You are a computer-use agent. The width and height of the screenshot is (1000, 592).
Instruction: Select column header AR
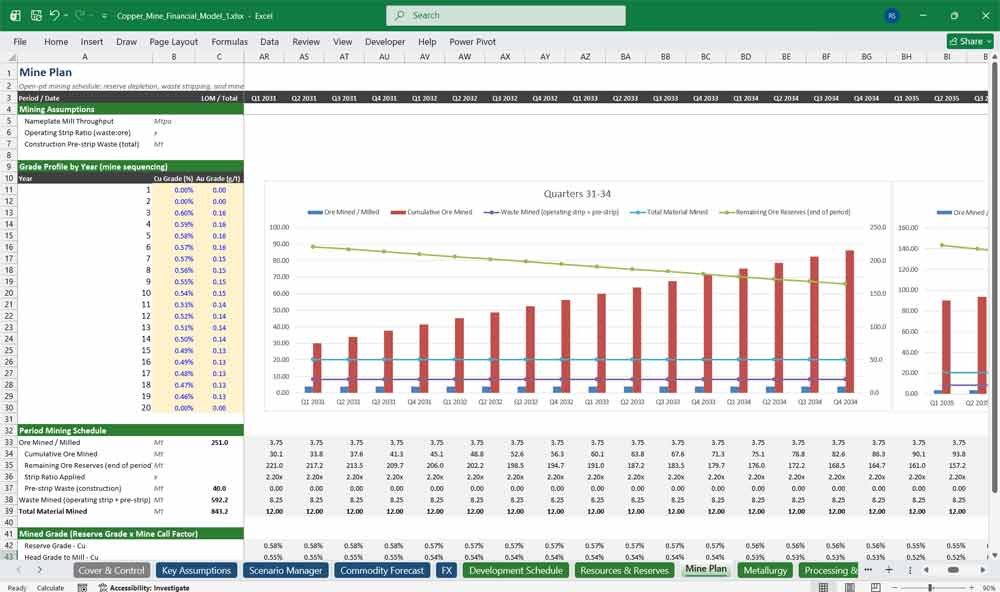pos(264,57)
